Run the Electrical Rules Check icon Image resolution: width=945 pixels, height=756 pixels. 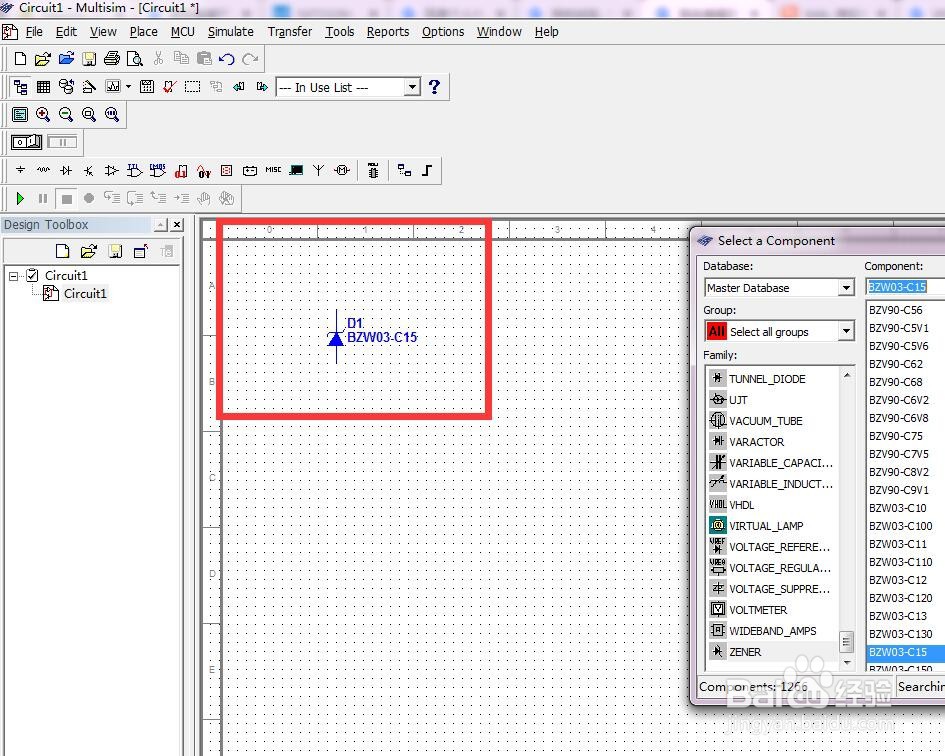click(x=169, y=87)
